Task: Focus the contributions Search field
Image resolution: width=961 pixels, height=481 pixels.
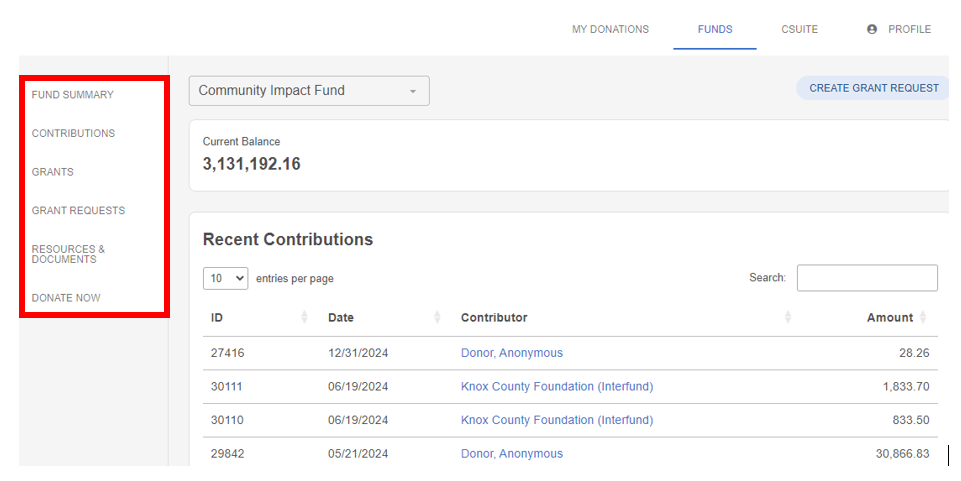Action: [x=867, y=278]
